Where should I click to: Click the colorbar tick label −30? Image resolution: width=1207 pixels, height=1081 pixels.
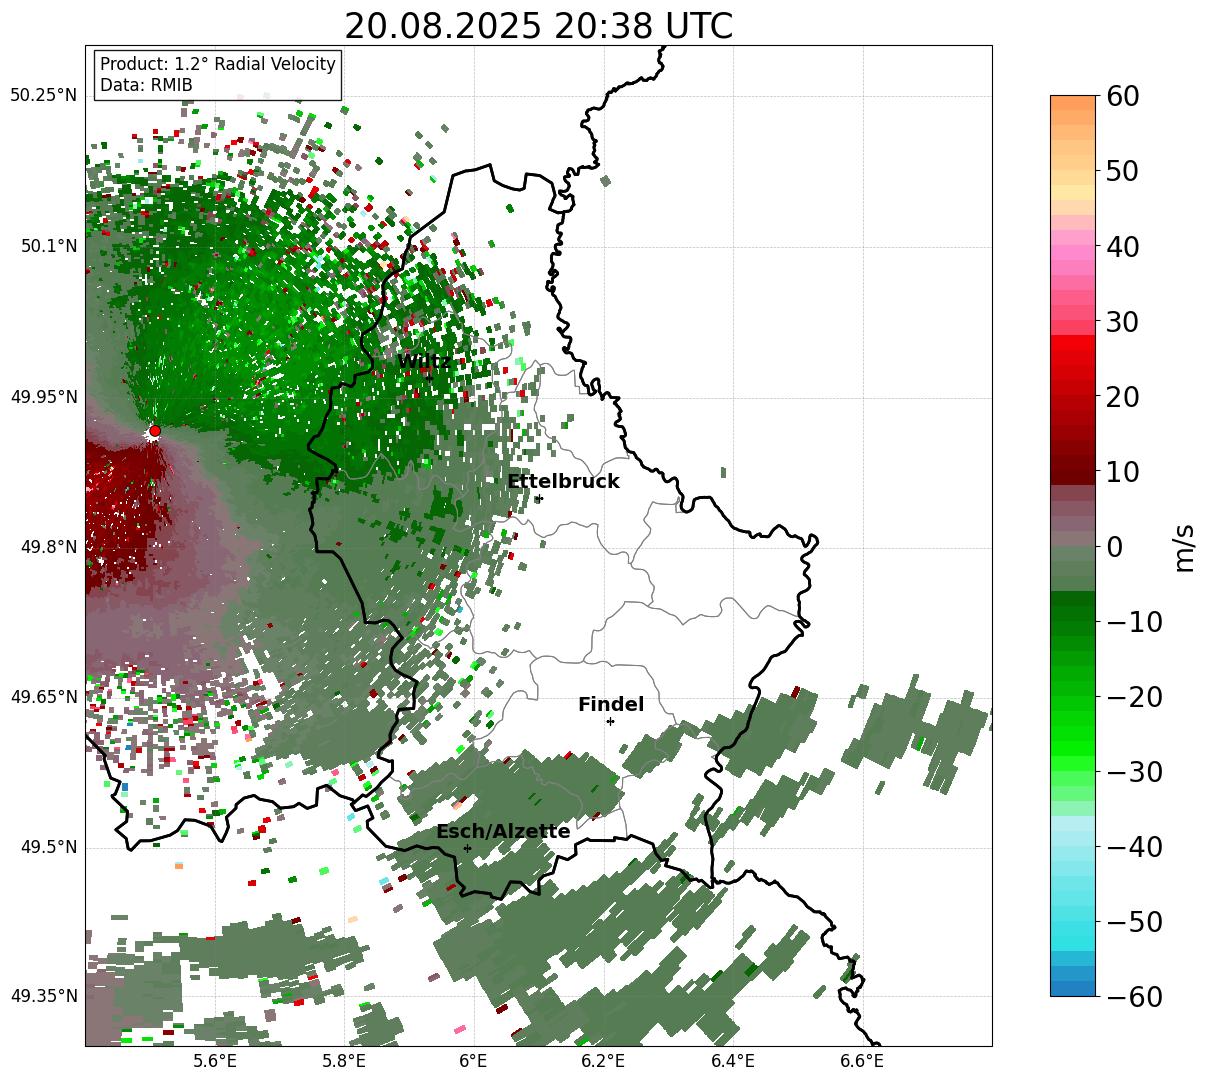[x=1134, y=772]
